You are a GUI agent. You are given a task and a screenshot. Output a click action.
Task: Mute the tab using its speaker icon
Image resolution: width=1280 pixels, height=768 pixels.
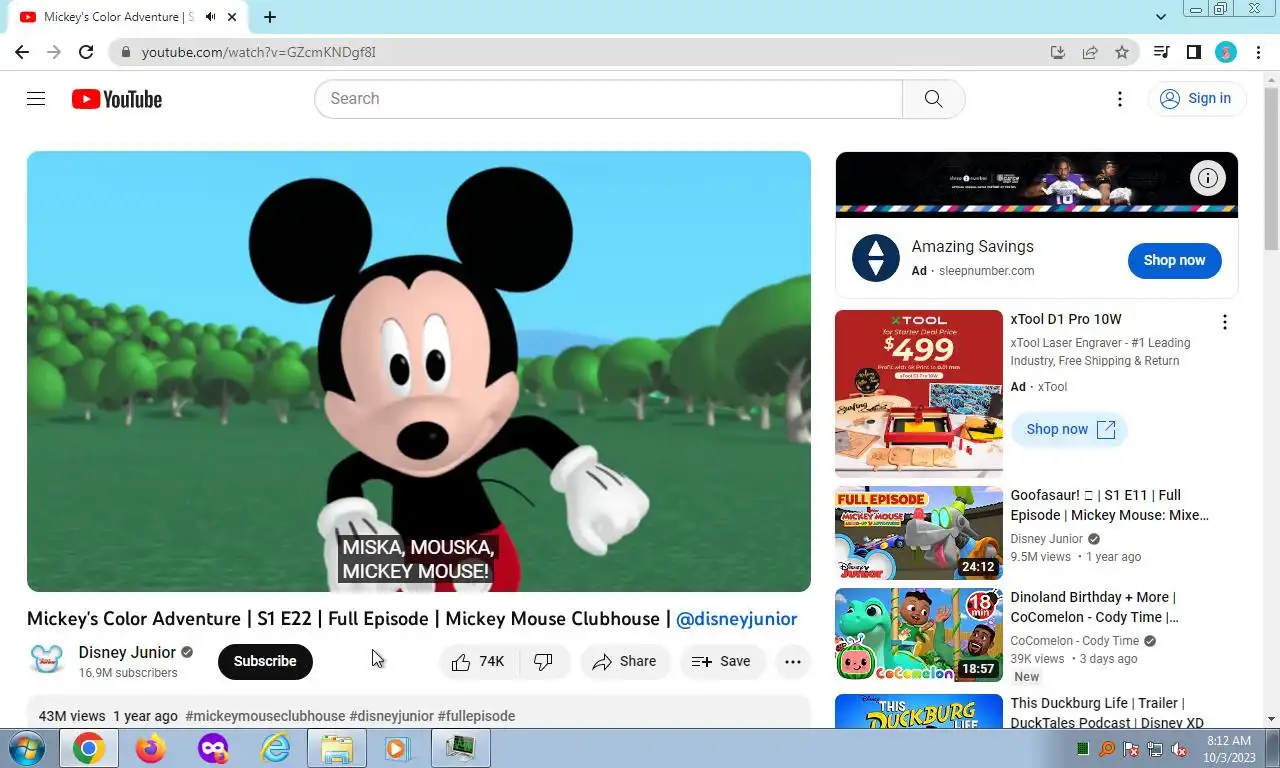[211, 17]
